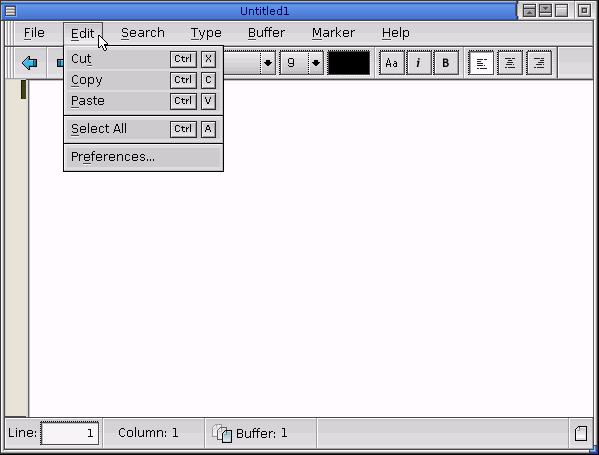The width and height of the screenshot is (599, 455).
Task: Set left text alignment
Action: tap(481, 63)
